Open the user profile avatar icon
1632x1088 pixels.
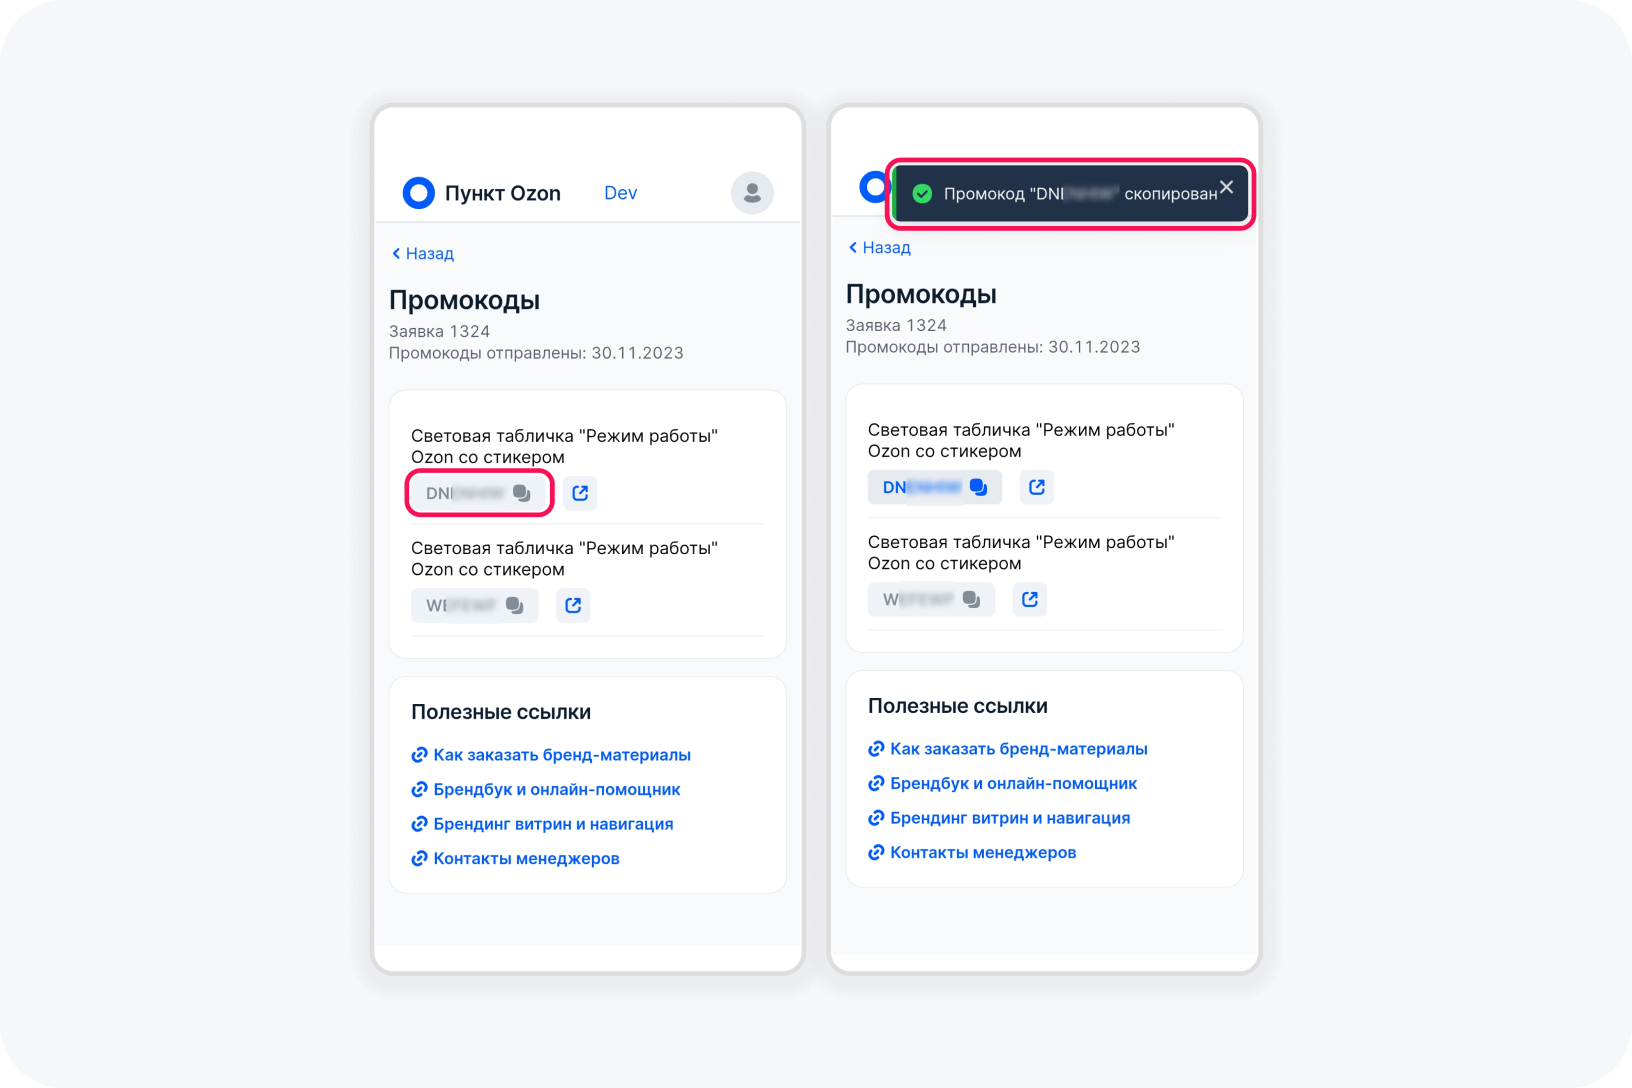[752, 193]
